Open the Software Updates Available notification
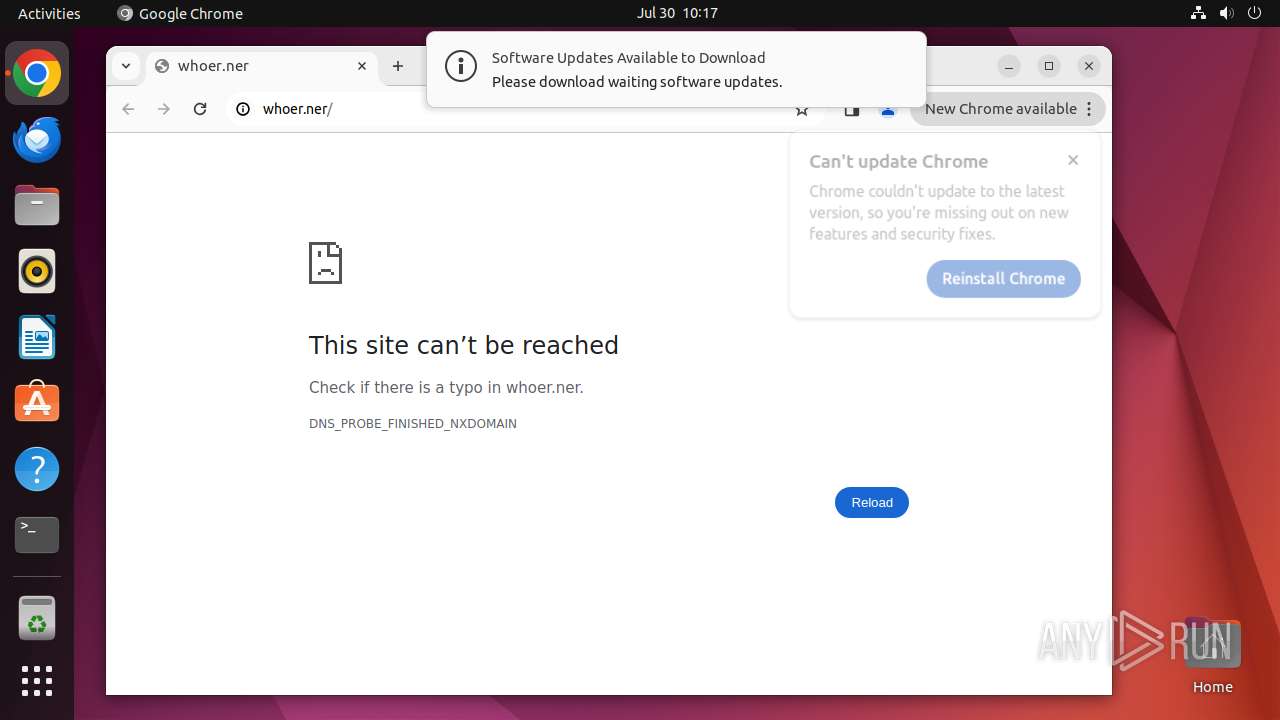This screenshot has width=1280, height=720. (x=676, y=69)
